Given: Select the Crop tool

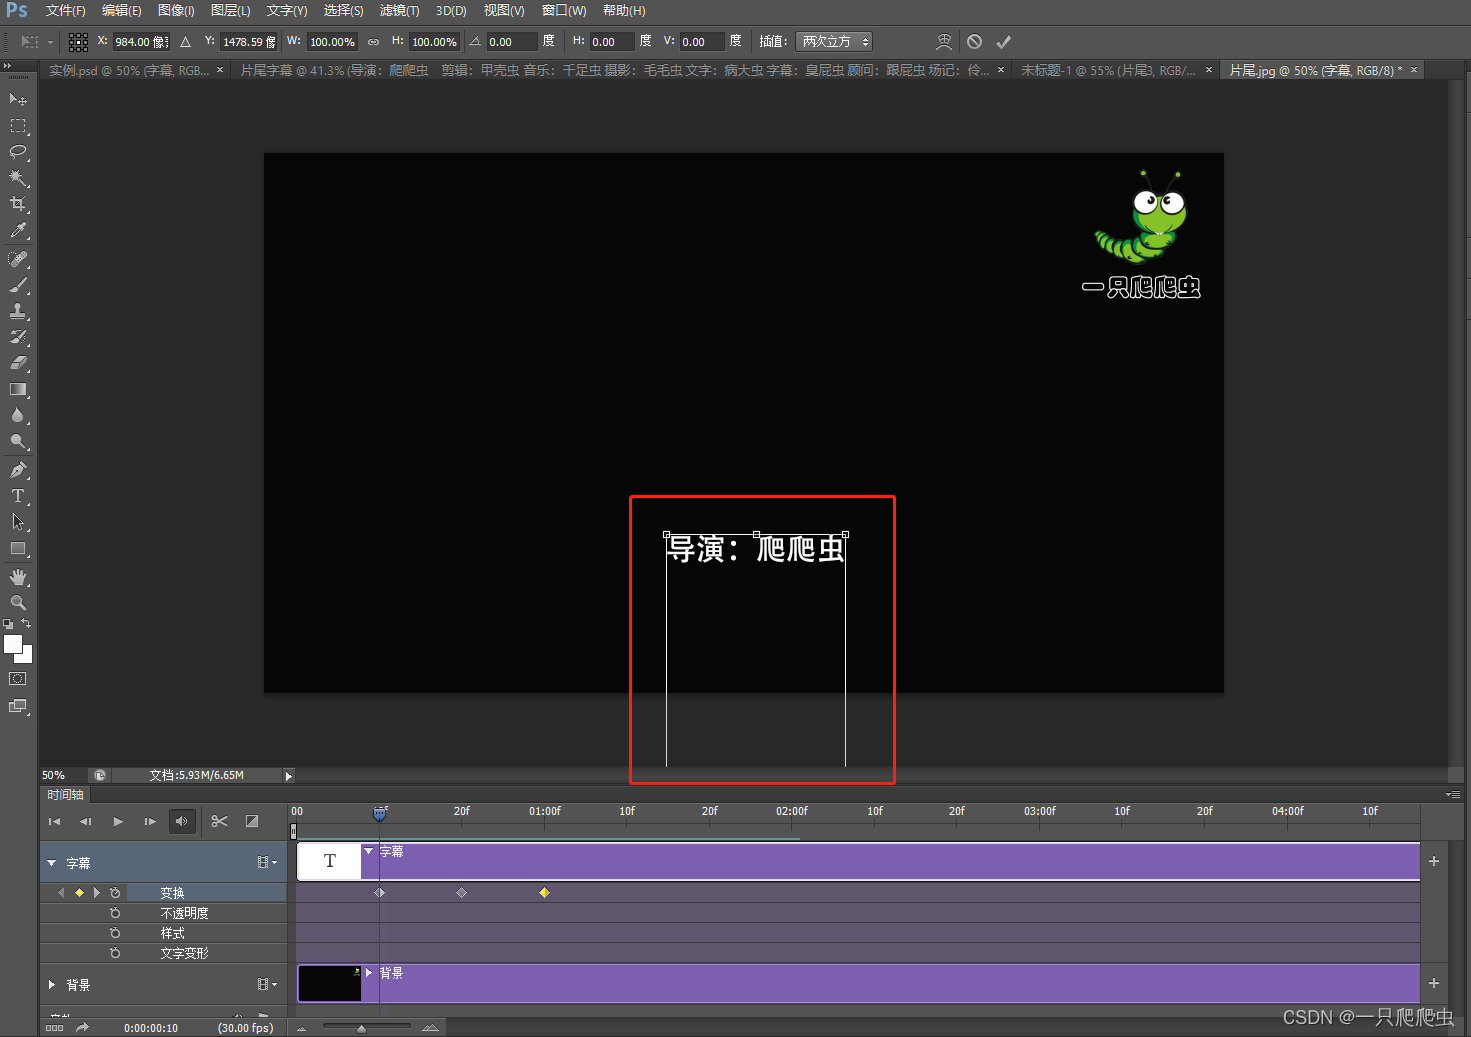Looking at the screenshot, I should 18,204.
